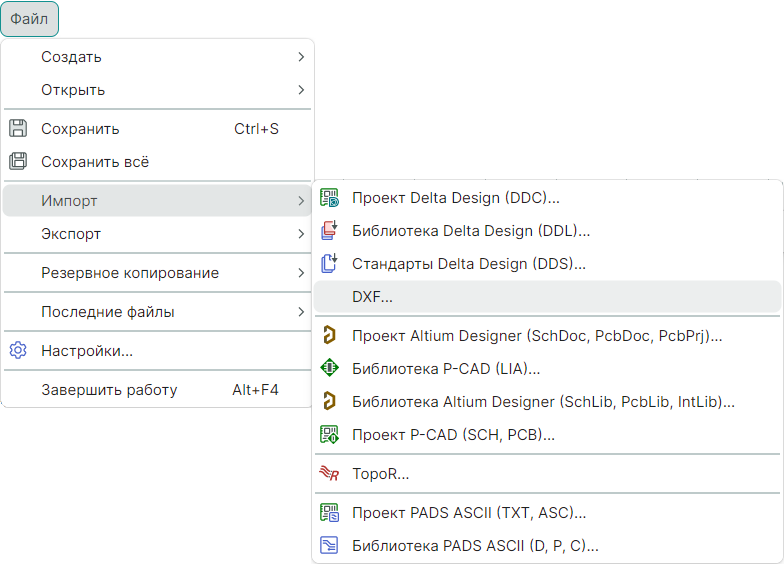The height and width of the screenshot is (564, 784).
Task: Click the P-CAD library (LIA) icon
Action: coord(329,369)
